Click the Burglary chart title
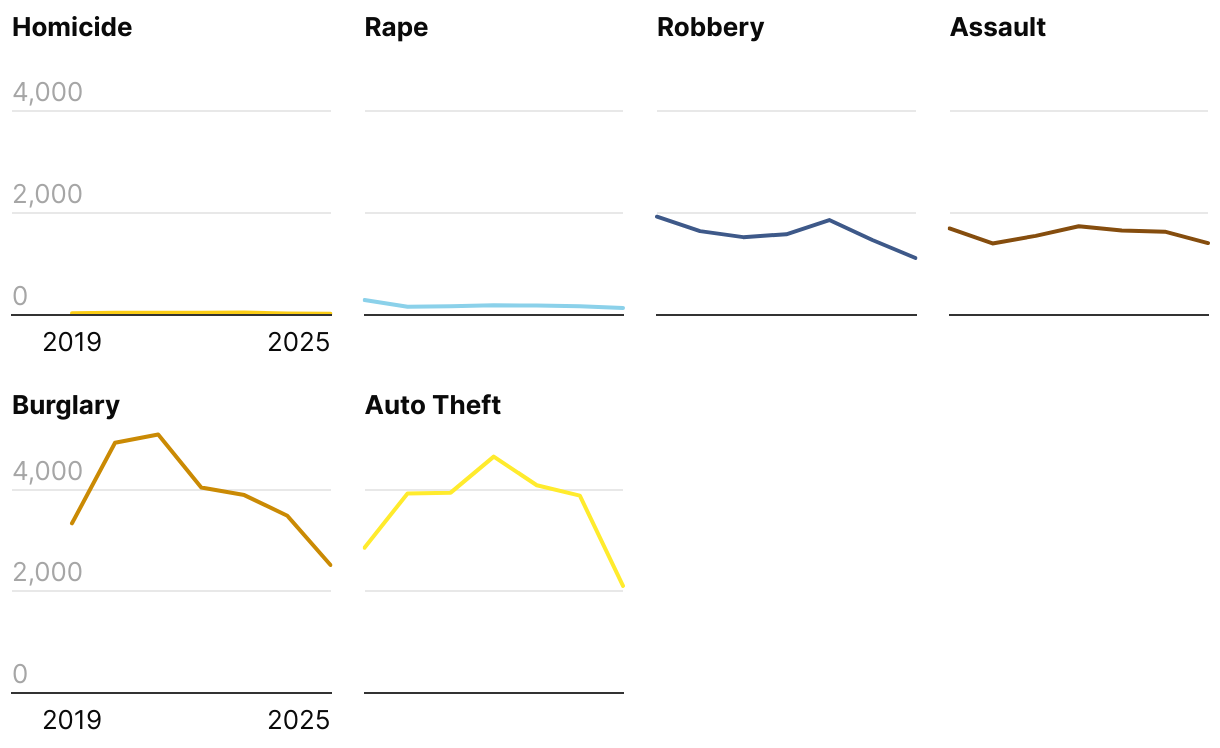Viewport: 1220px width, 748px height. coord(66,405)
